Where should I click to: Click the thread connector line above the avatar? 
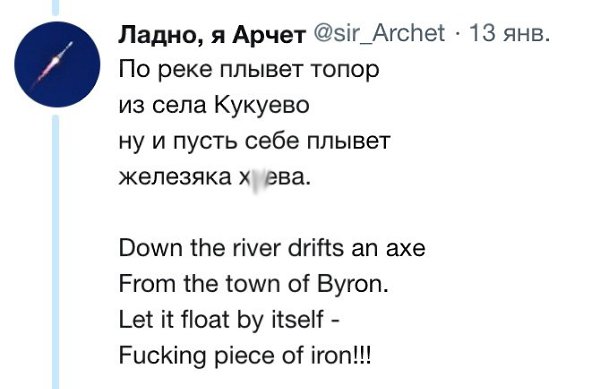pyautogui.click(x=56, y=7)
